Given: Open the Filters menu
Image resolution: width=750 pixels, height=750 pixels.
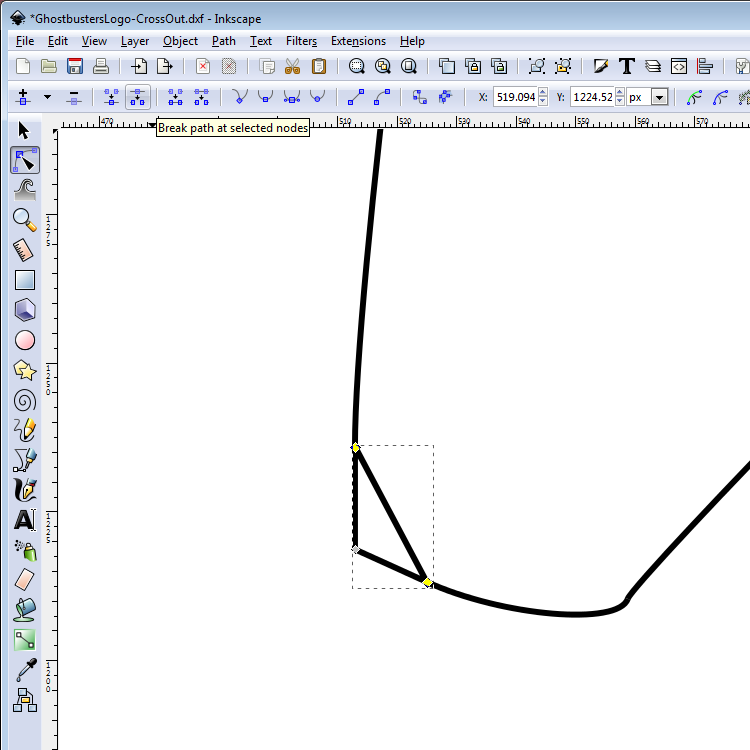Looking at the screenshot, I should [301, 41].
